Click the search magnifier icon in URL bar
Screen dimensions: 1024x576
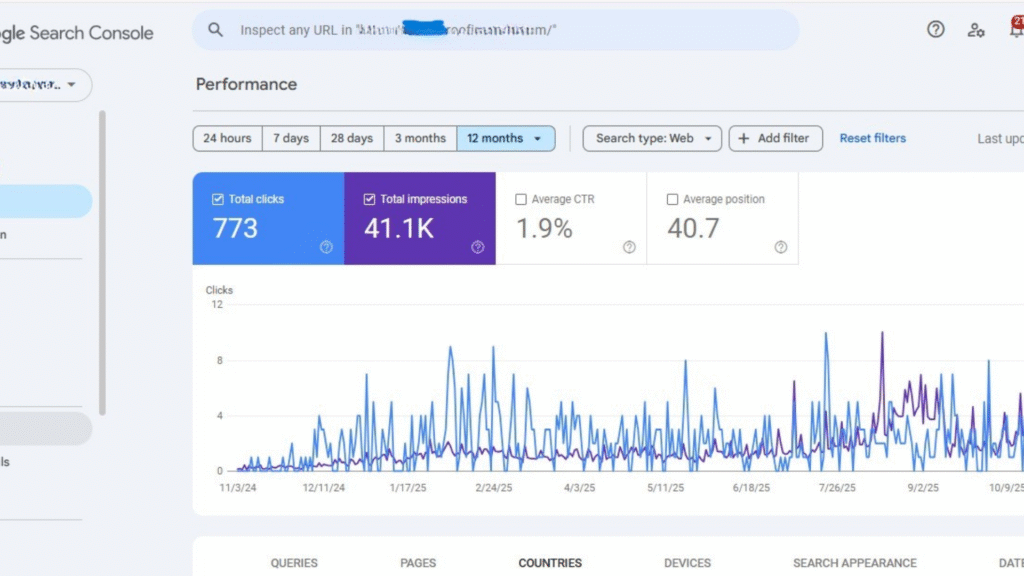(x=215, y=30)
